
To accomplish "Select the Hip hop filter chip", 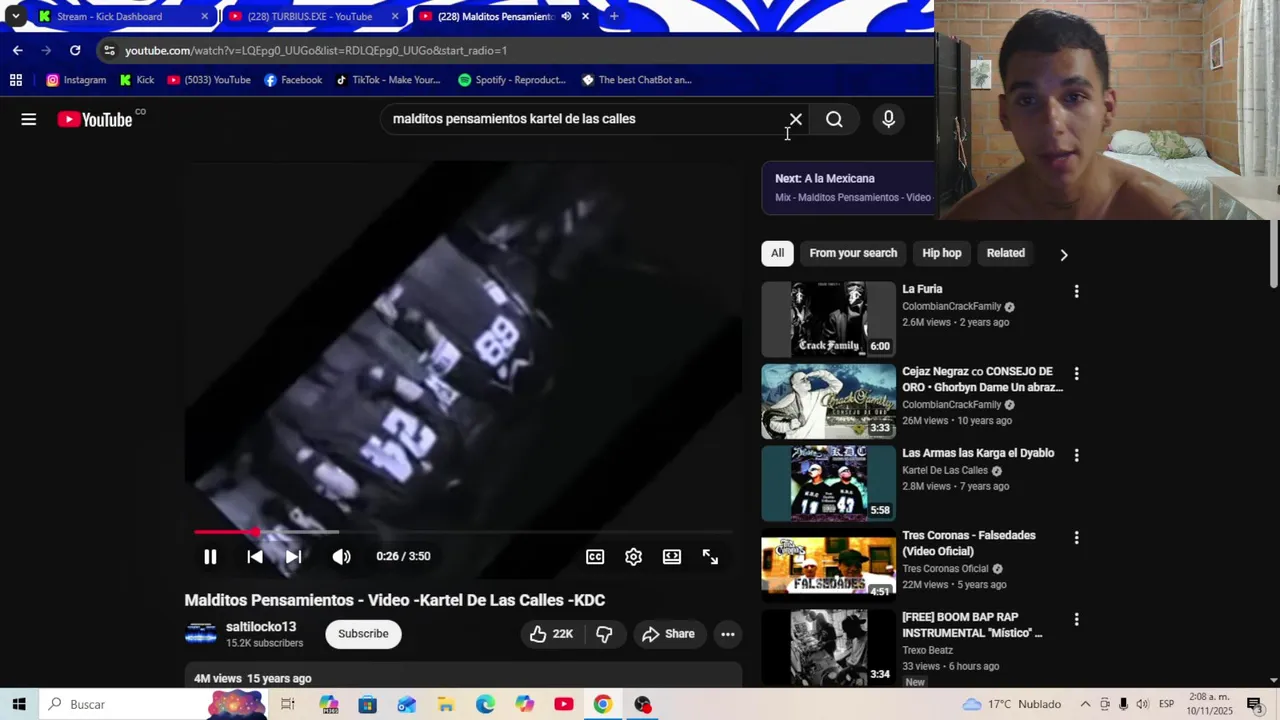I will tap(941, 253).
